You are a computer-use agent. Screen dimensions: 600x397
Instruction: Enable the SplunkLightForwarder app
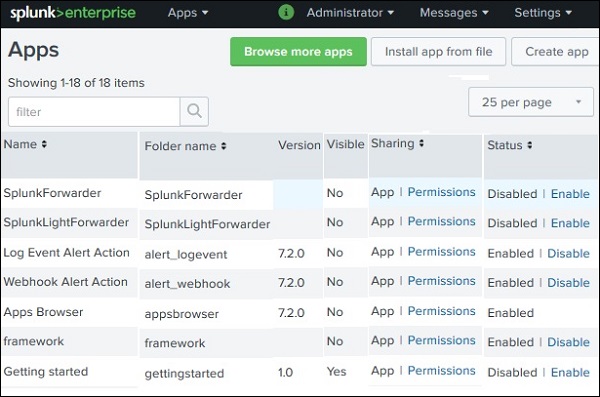[570, 223]
